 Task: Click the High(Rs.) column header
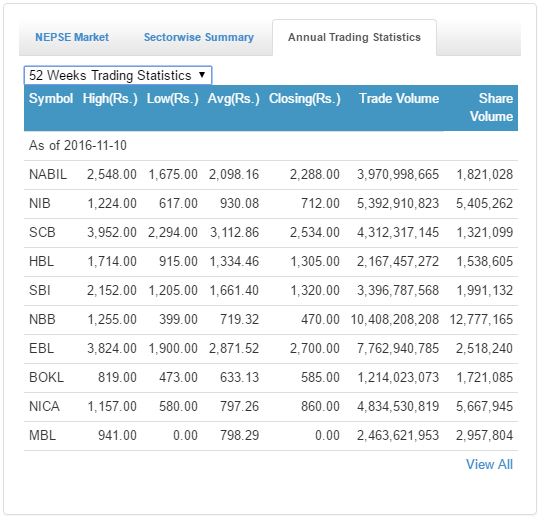(x=110, y=99)
